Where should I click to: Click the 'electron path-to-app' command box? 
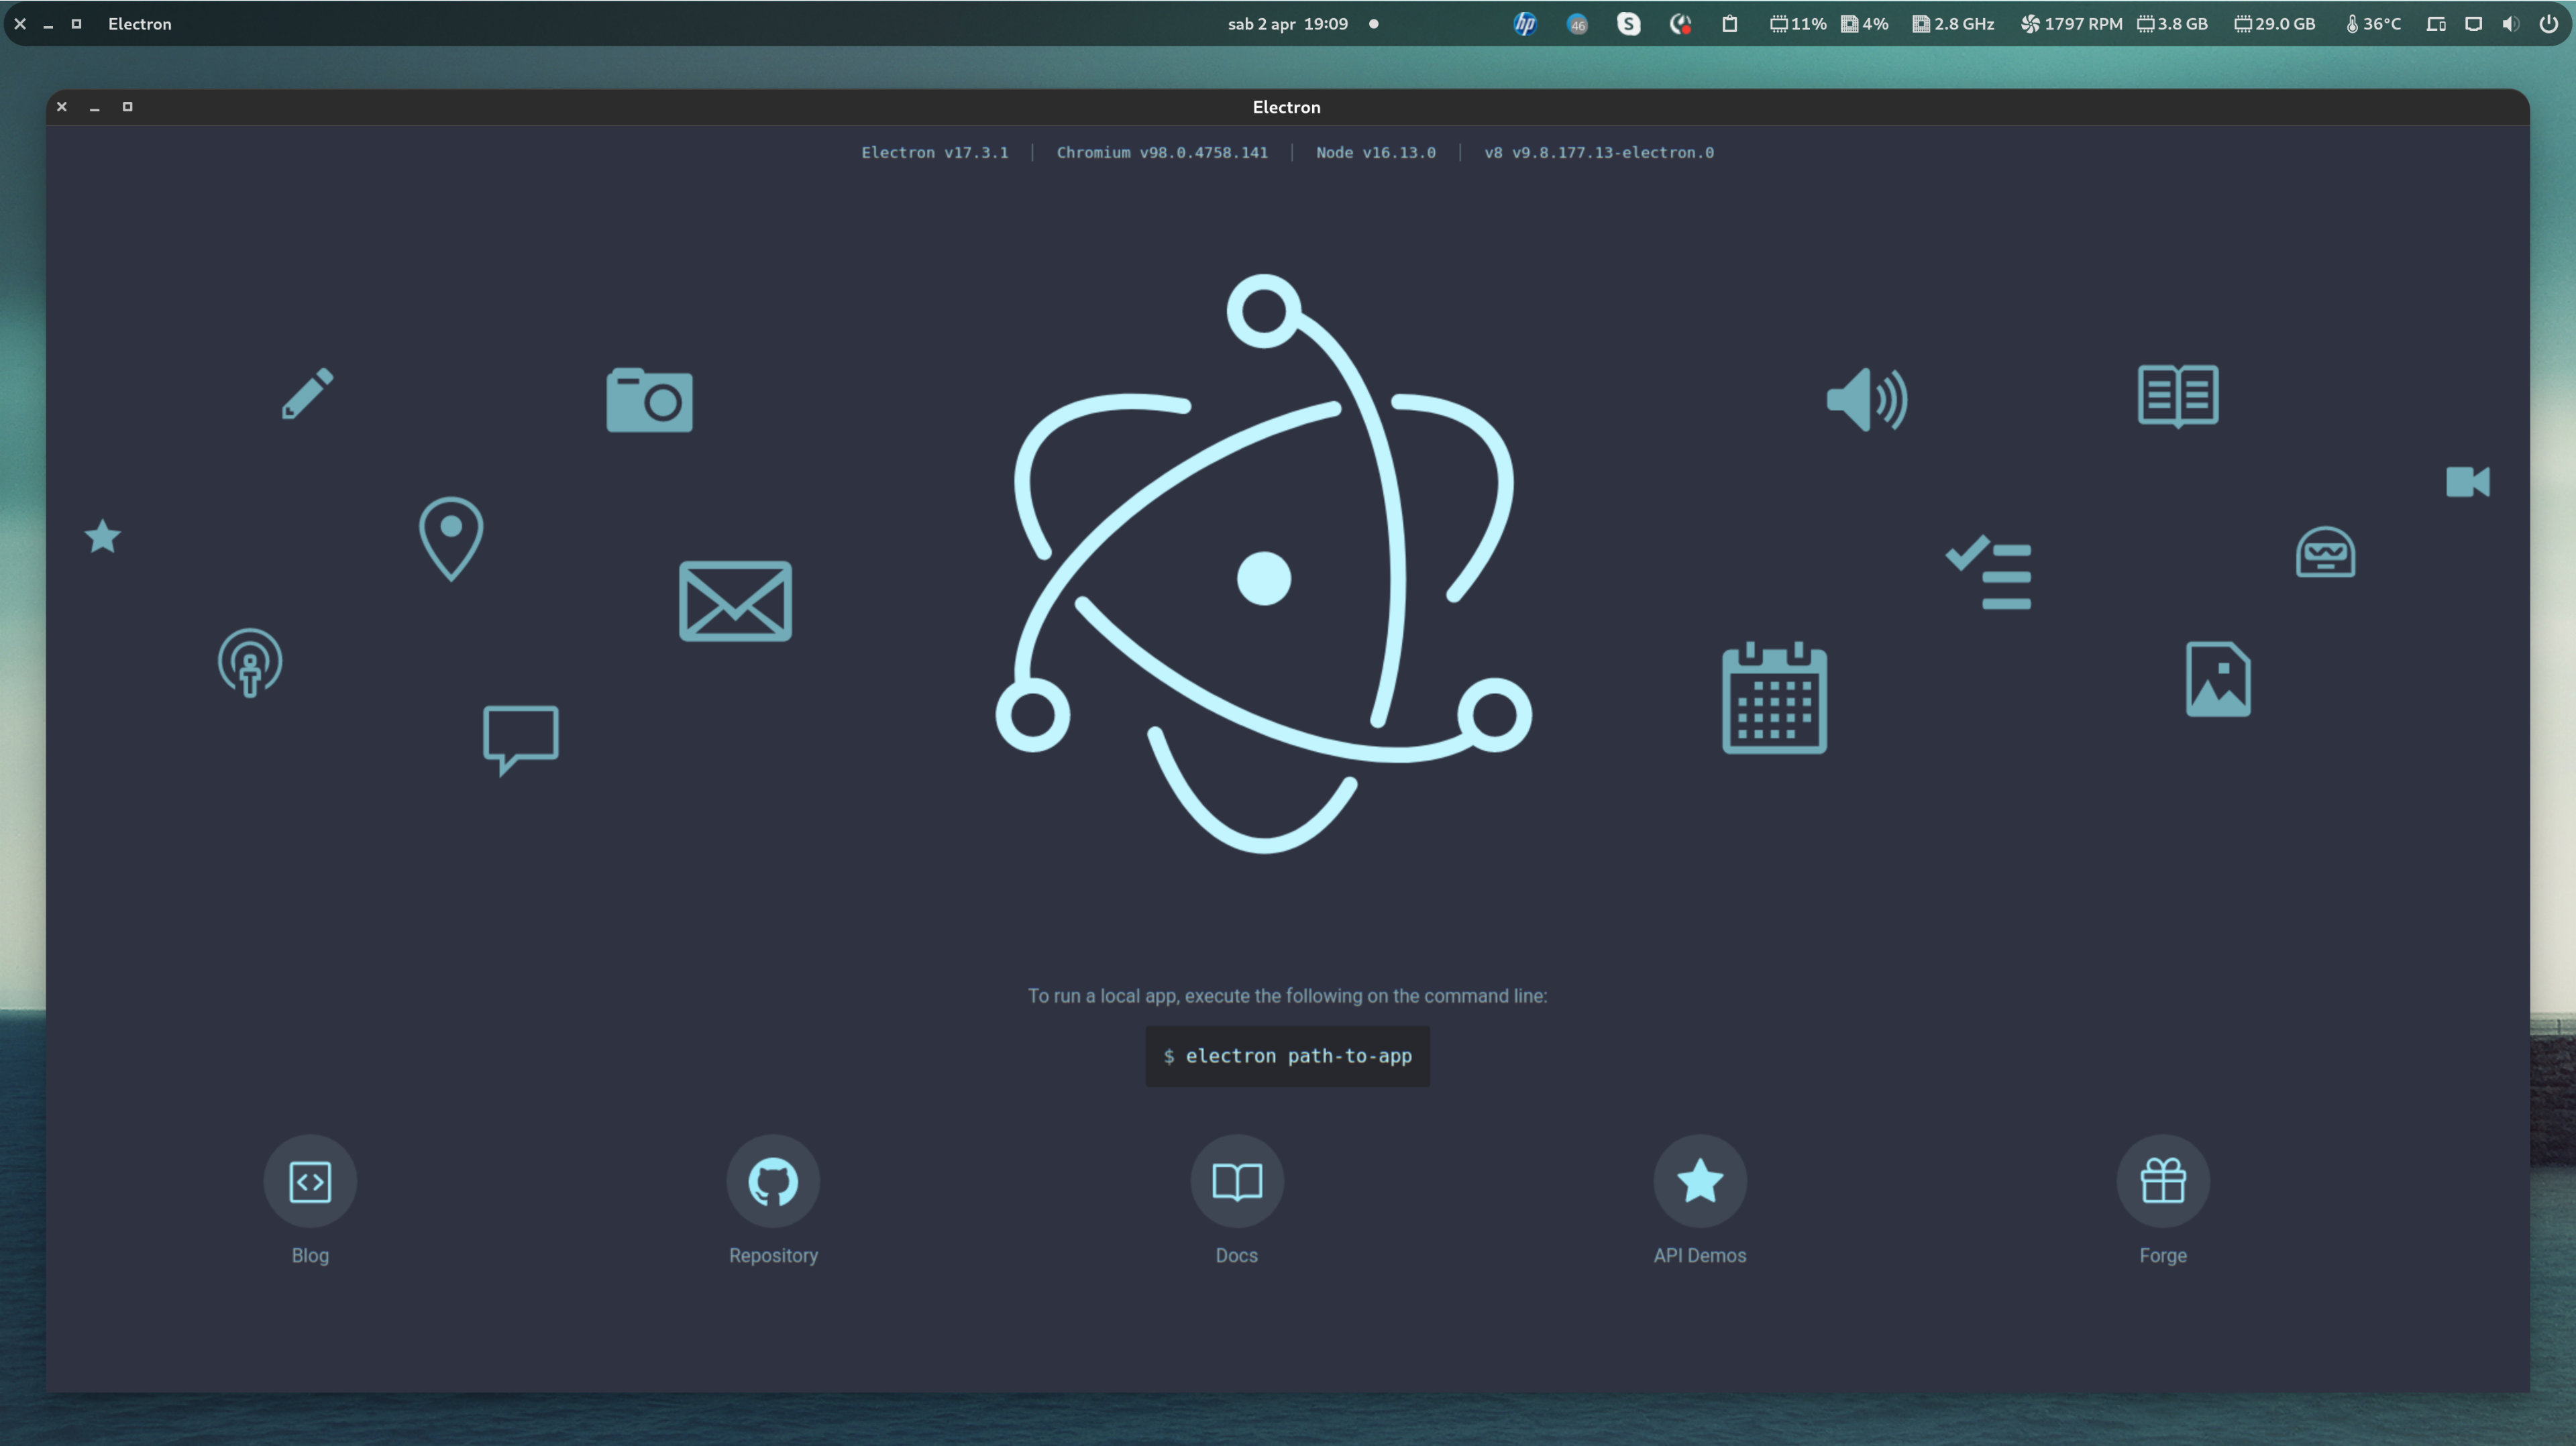(x=1287, y=1056)
